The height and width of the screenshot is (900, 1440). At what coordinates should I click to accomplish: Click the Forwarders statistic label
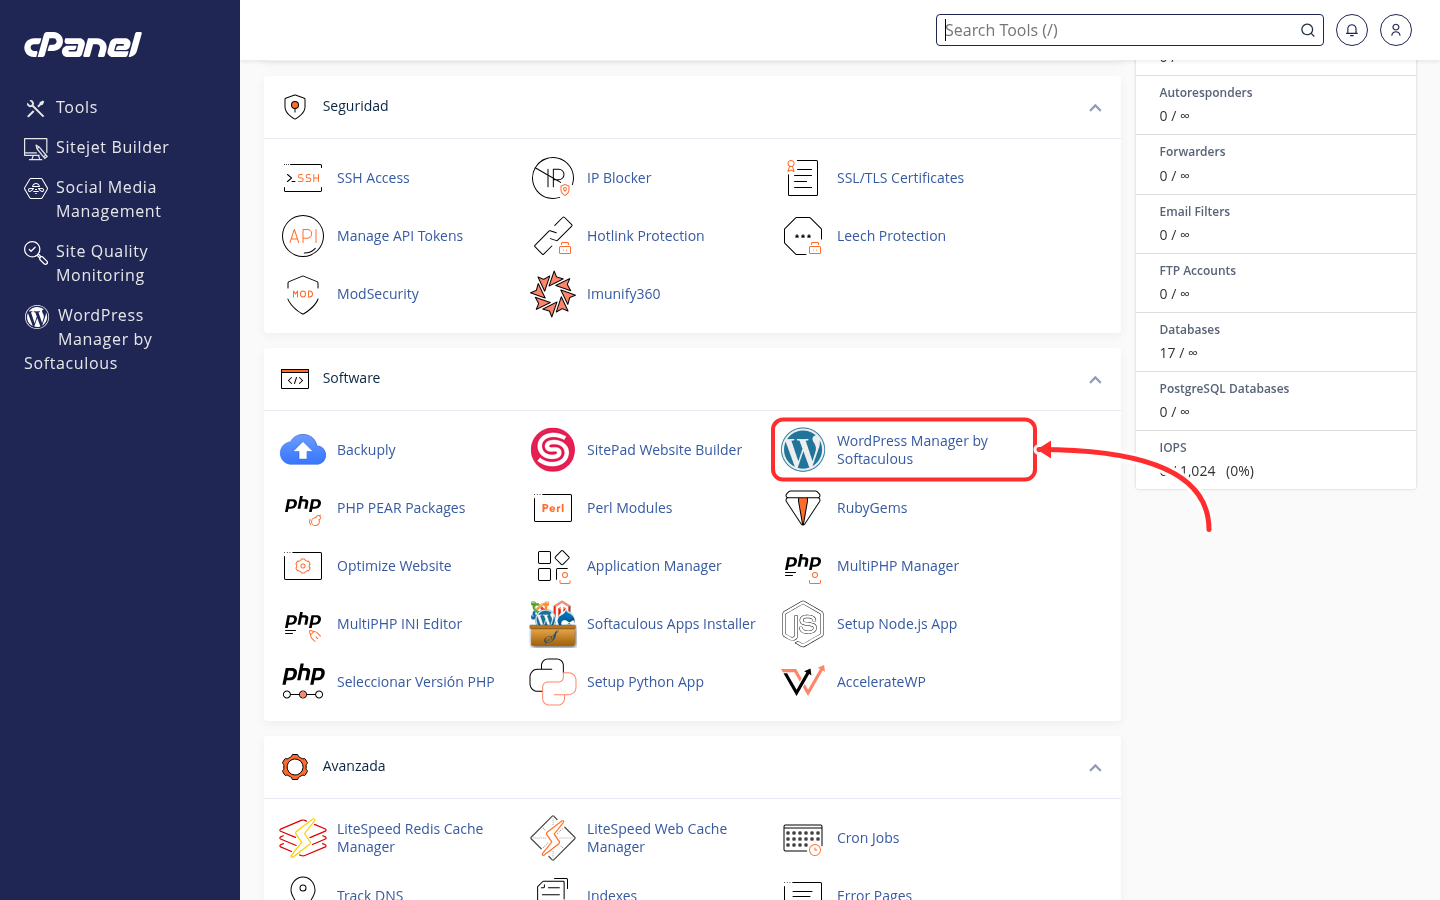(1192, 152)
